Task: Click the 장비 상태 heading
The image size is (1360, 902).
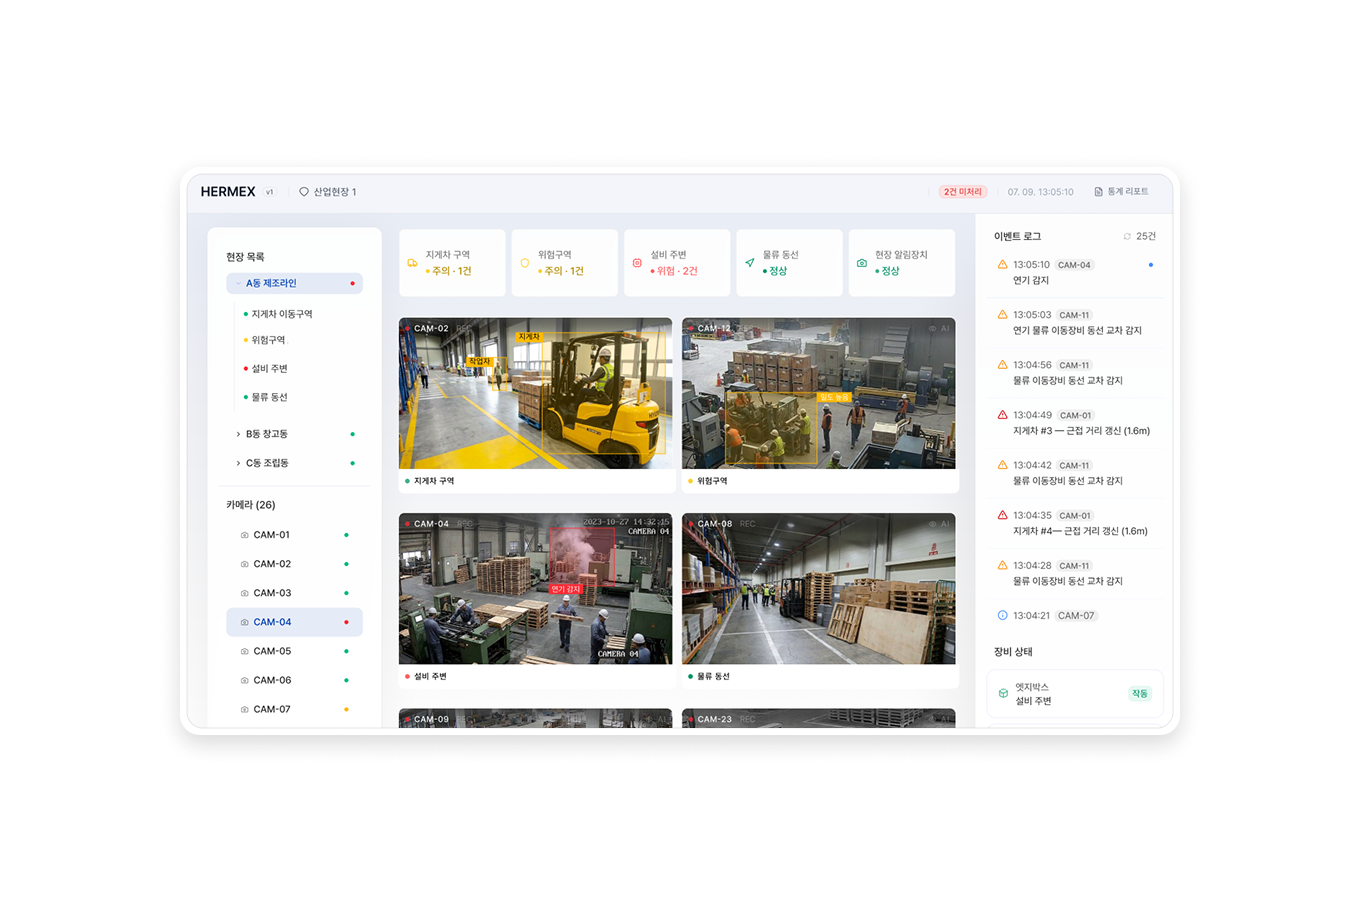Action: point(1013,652)
